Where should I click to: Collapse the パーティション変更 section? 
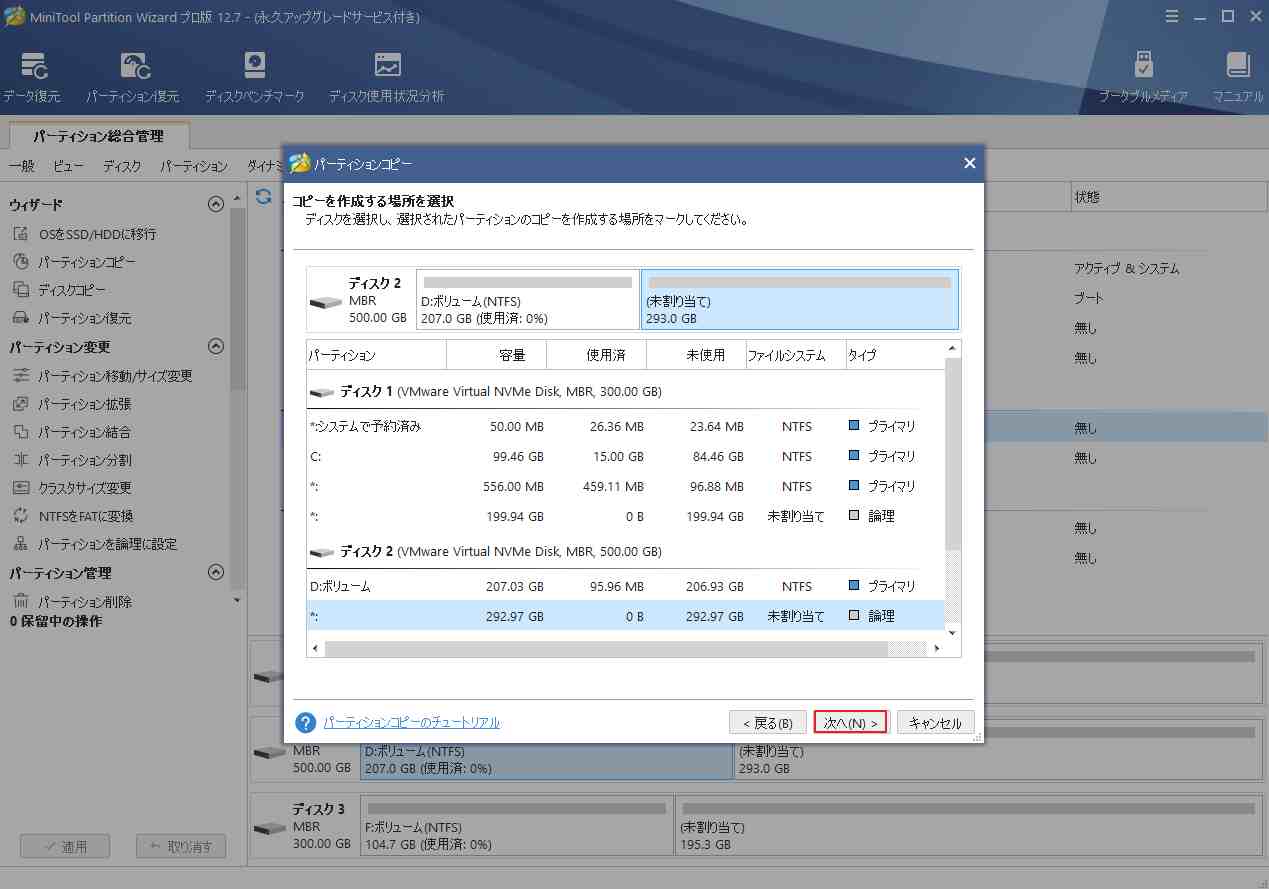tap(215, 347)
